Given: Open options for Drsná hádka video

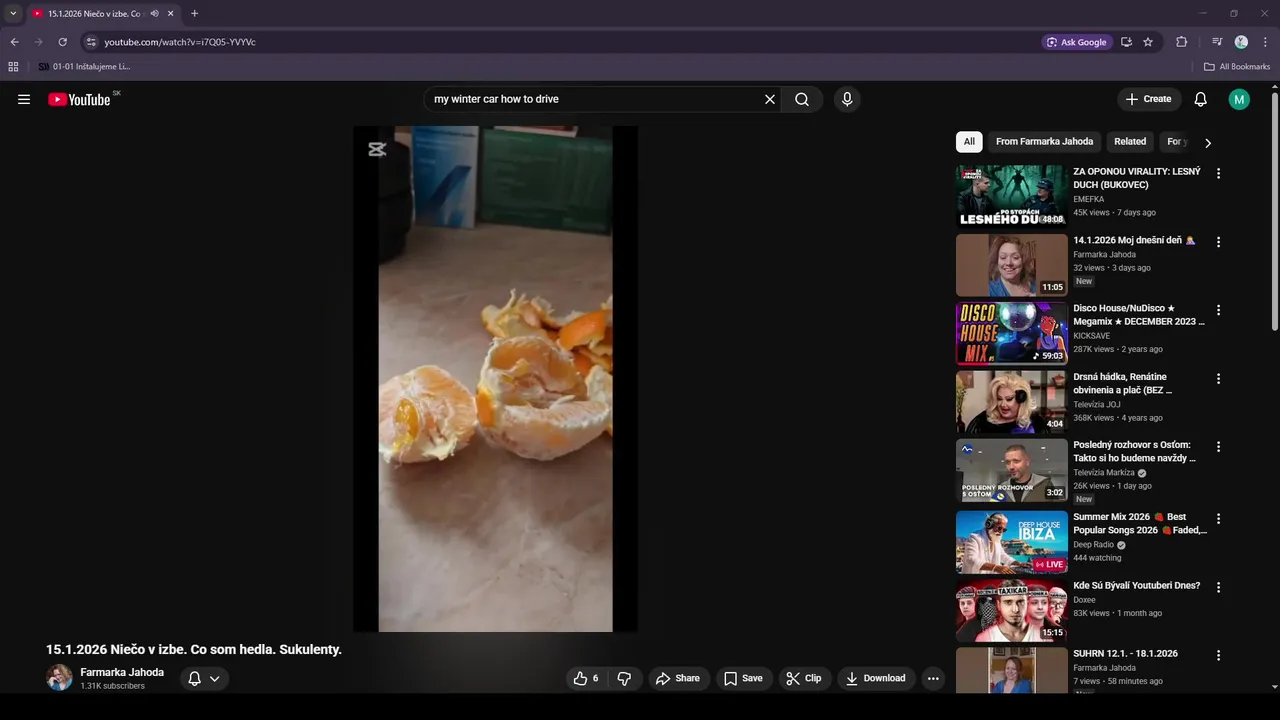Looking at the screenshot, I should pos(1218,379).
